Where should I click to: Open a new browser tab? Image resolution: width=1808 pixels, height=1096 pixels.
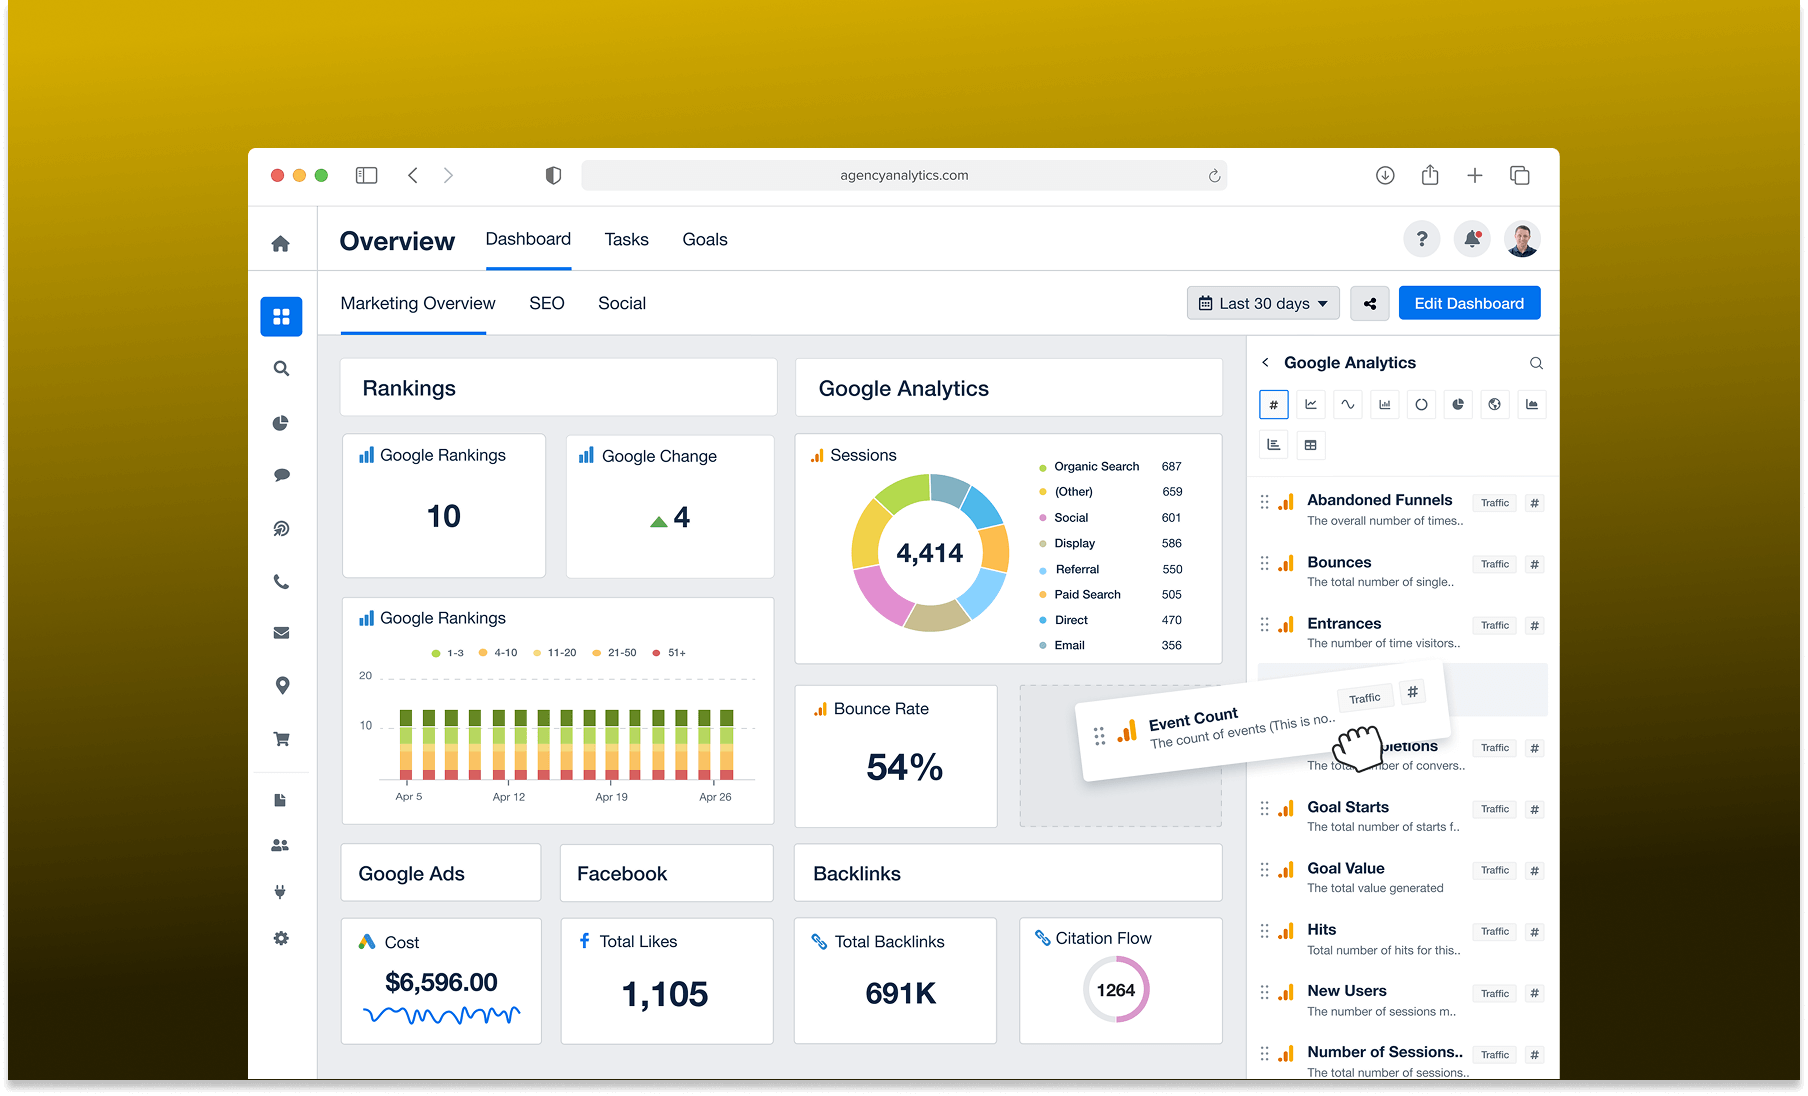pyautogui.click(x=1475, y=175)
